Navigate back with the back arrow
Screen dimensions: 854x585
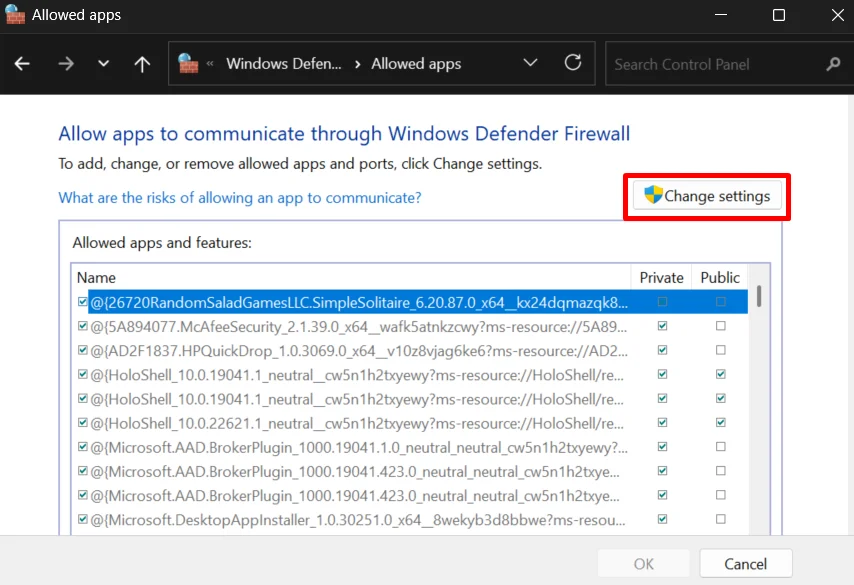[22, 63]
